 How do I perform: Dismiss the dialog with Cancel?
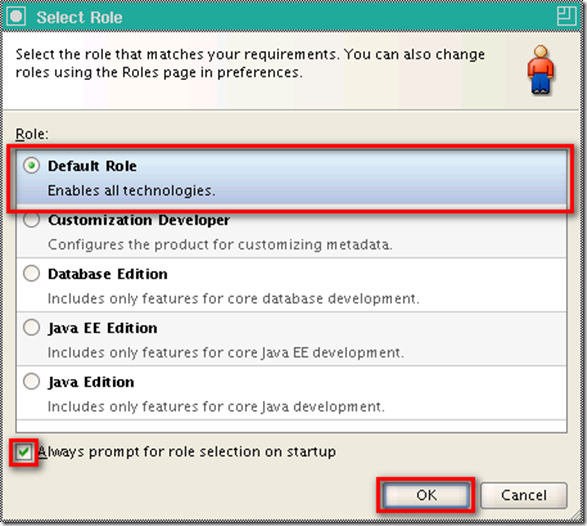coord(524,495)
